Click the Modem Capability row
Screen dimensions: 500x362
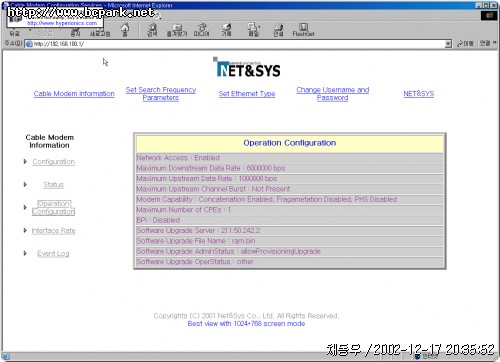[290, 199]
